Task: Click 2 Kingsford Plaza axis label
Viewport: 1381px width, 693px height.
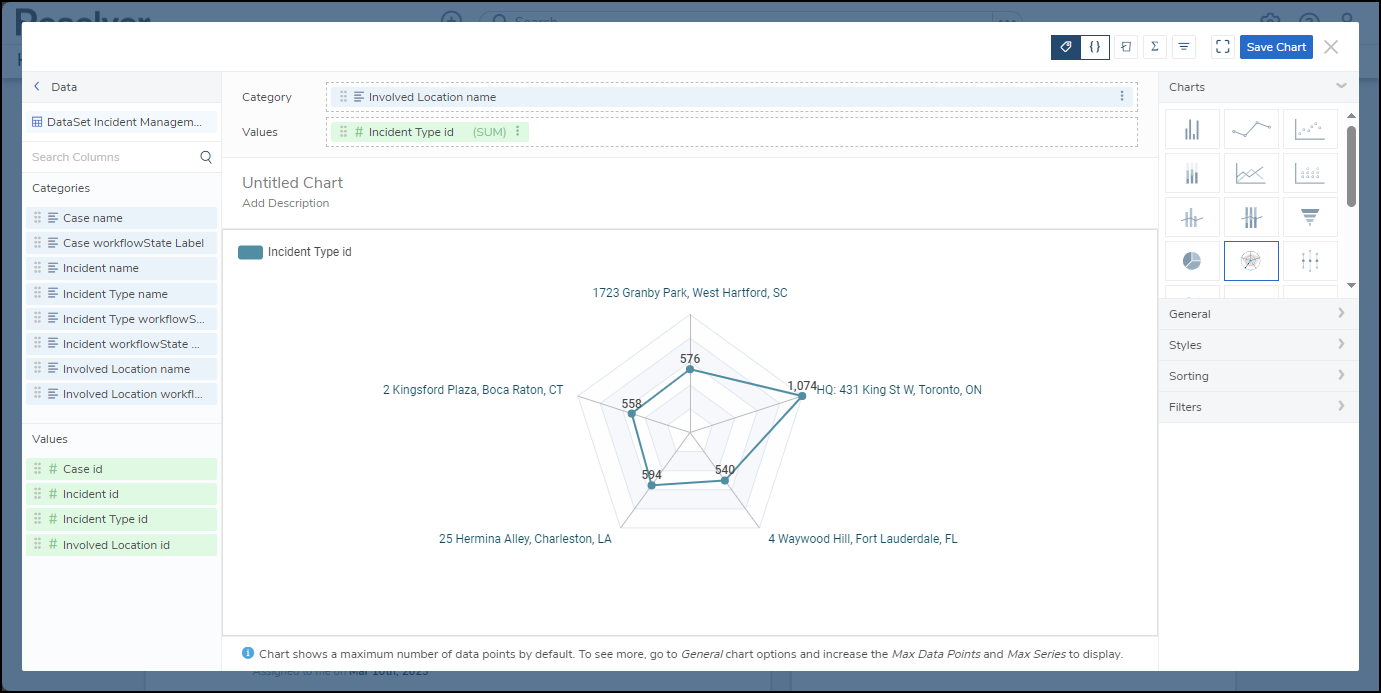Action: click(x=473, y=390)
